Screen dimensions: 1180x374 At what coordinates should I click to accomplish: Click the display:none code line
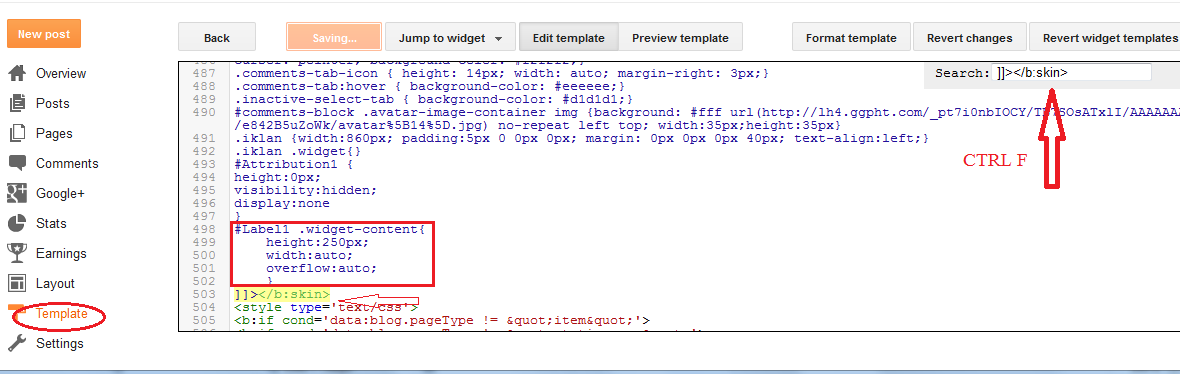click(281, 203)
